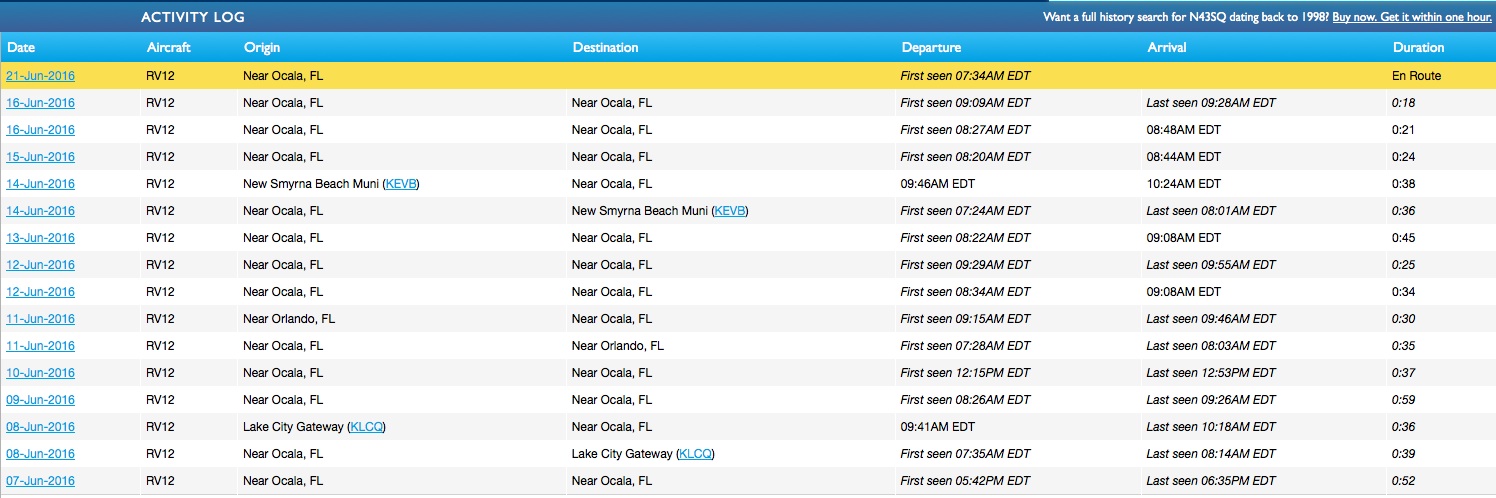Open the 07-Jun-2016 flight date link
Screen dimensions: 1496x498
click(x=40, y=481)
